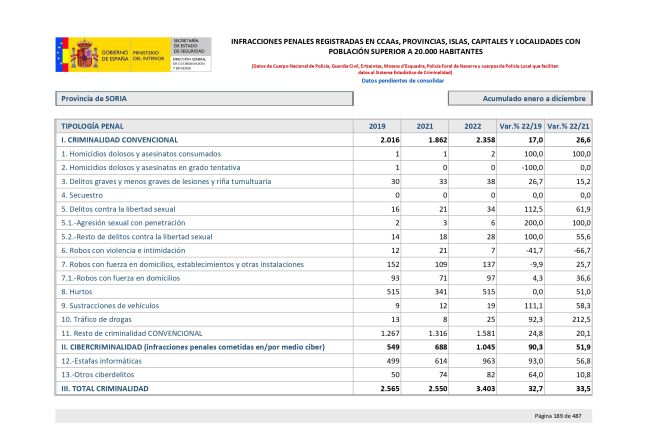This screenshot has height=424, width=650.
Task: Click '2. Homicidios dolosos y asesinatos en grado tentativa'
Action: 150,167
